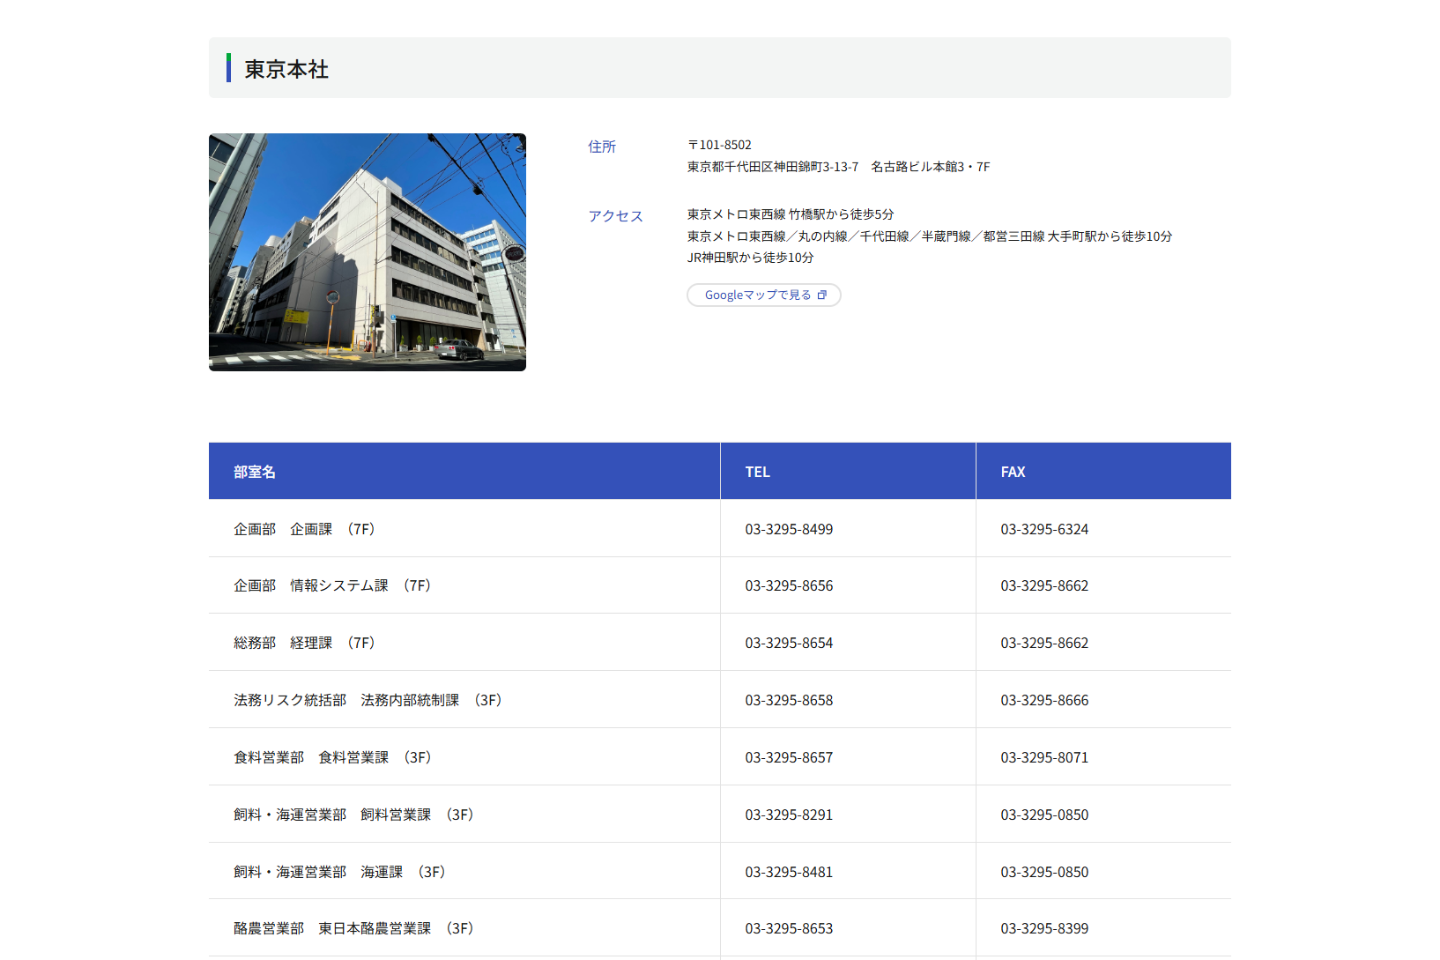Select the 住所 label

point(602,147)
